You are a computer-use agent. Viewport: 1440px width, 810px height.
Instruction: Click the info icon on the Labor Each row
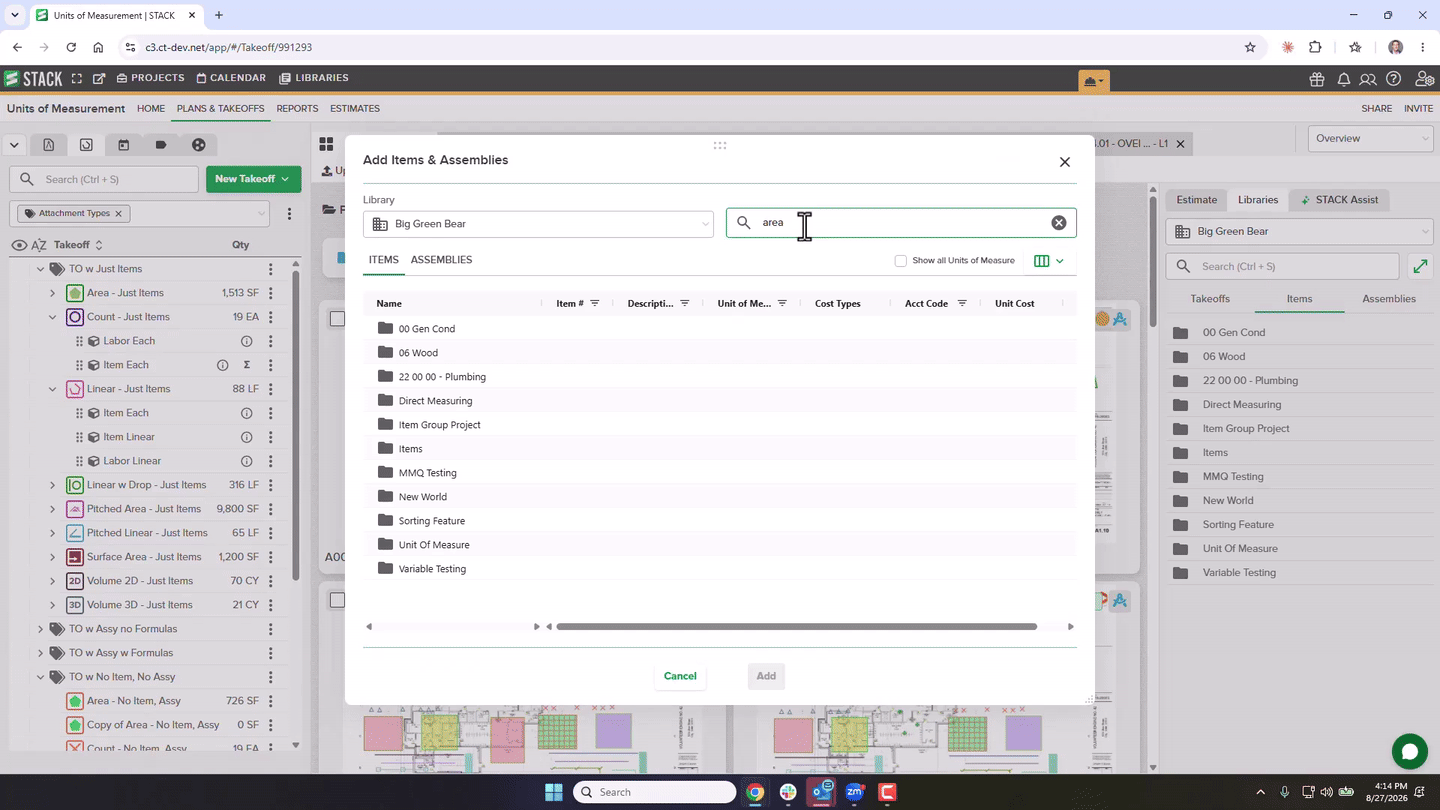pyautogui.click(x=246, y=341)
